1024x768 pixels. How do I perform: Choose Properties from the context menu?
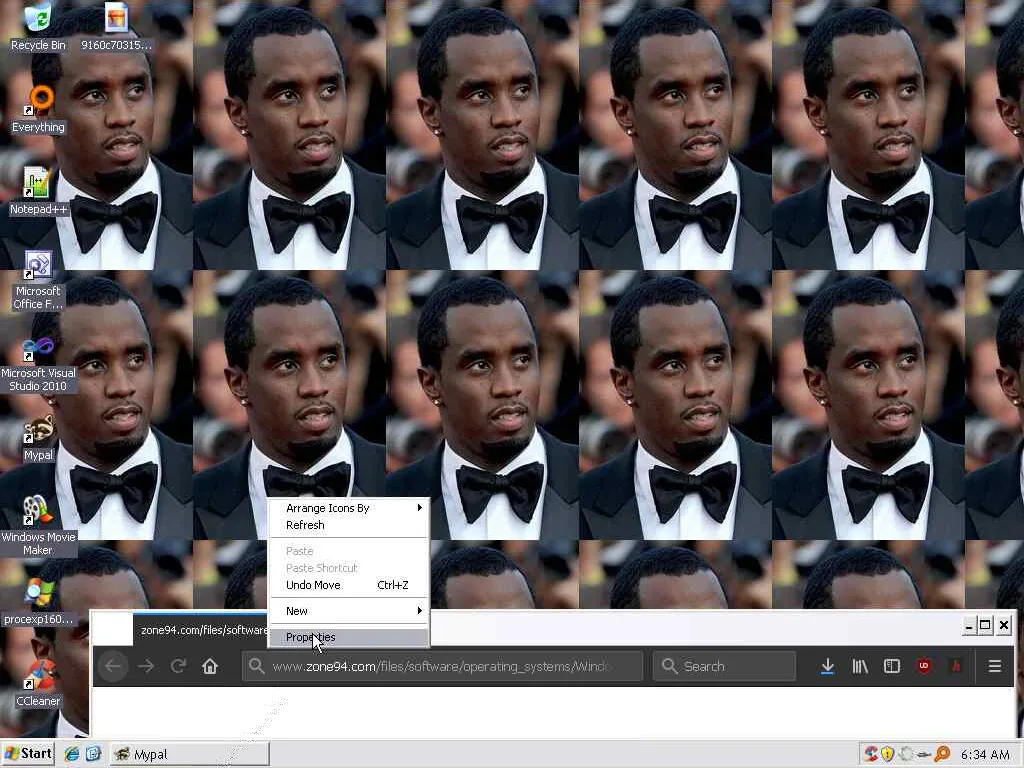point(349,637)
